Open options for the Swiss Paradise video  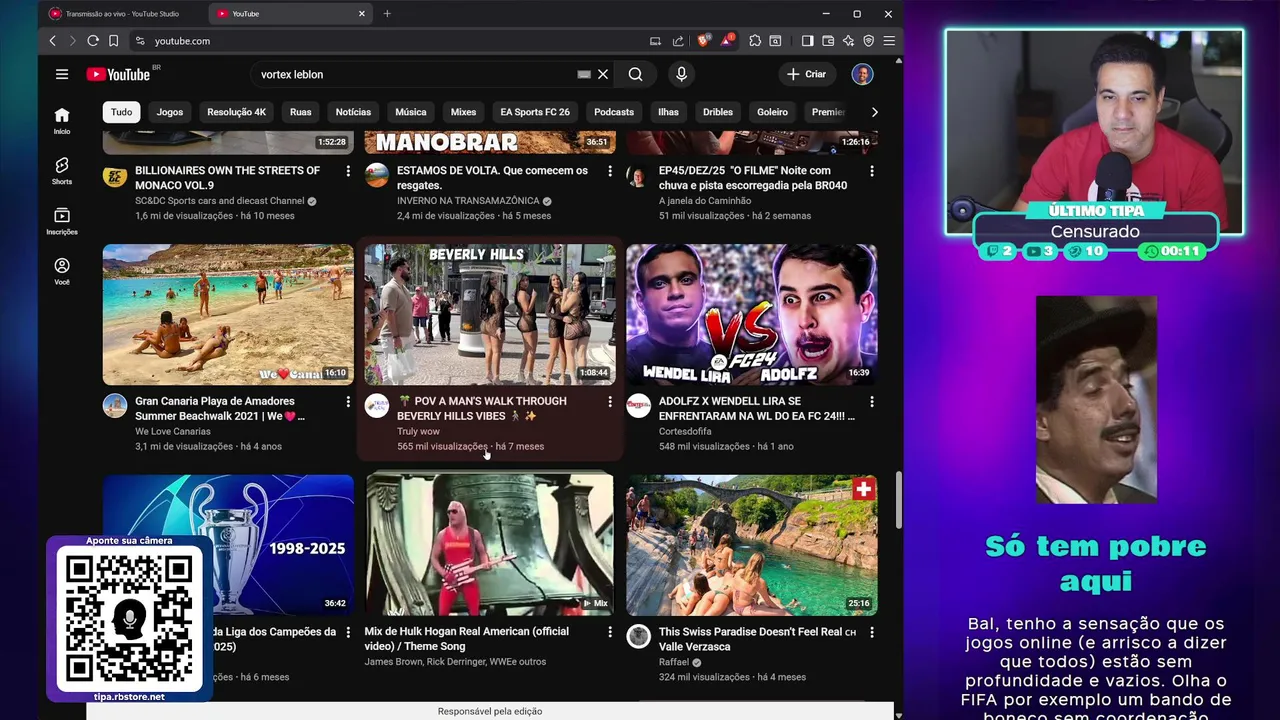[872, 632]
